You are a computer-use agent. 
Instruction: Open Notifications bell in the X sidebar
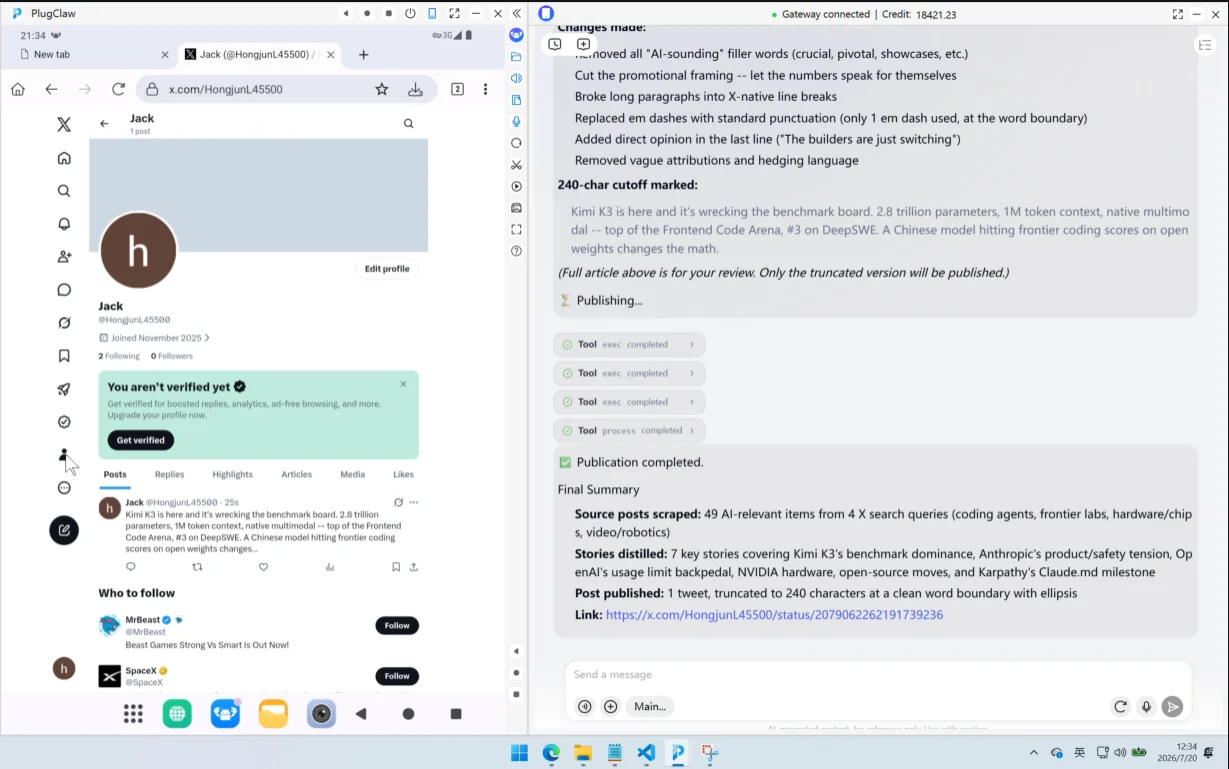tap(64, 224)
